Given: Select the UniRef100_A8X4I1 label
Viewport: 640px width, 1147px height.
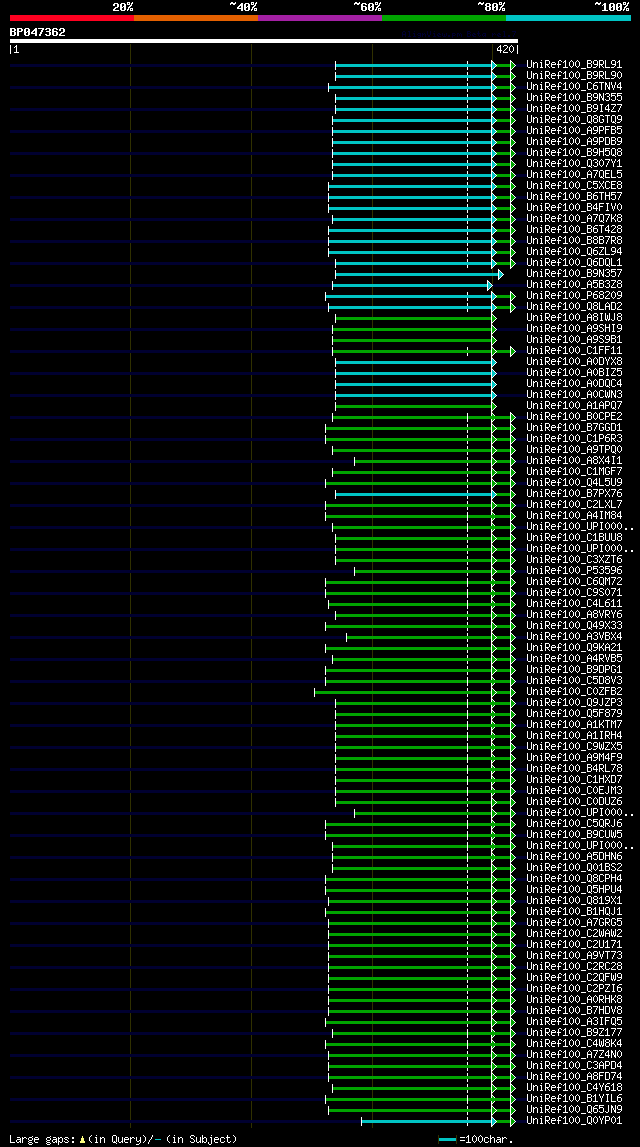Looking at the screenshot, I should coord(574,460).
